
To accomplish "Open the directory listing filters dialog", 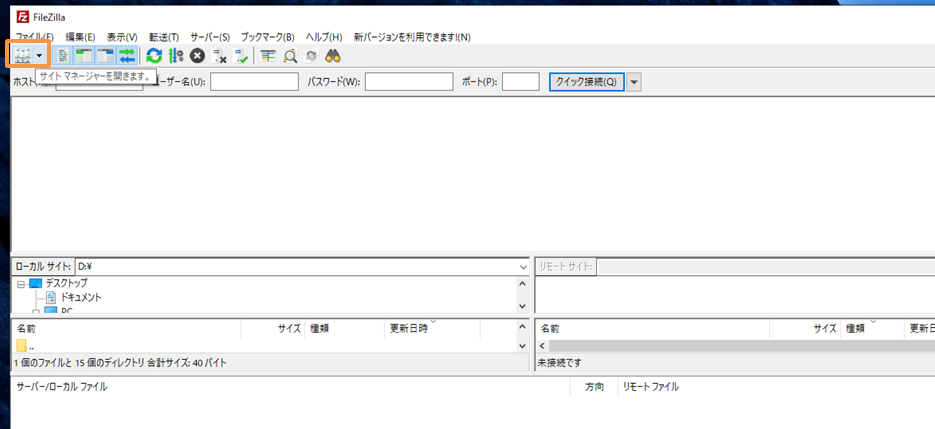I will [x=268, y=56].
